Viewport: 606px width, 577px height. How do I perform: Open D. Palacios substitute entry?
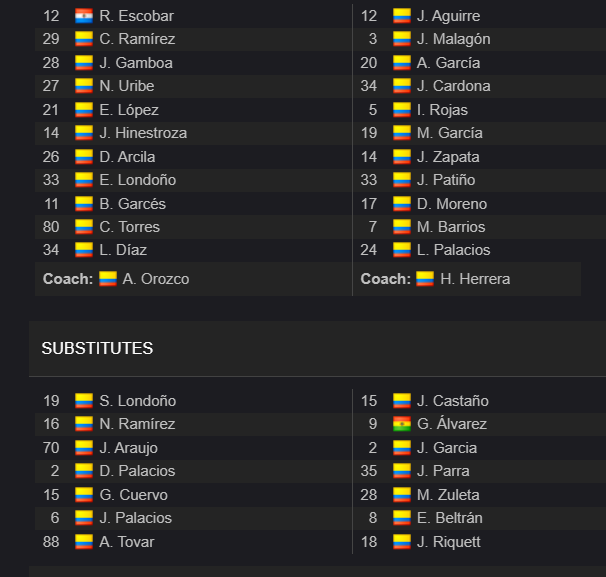click(x=137, y=471)
